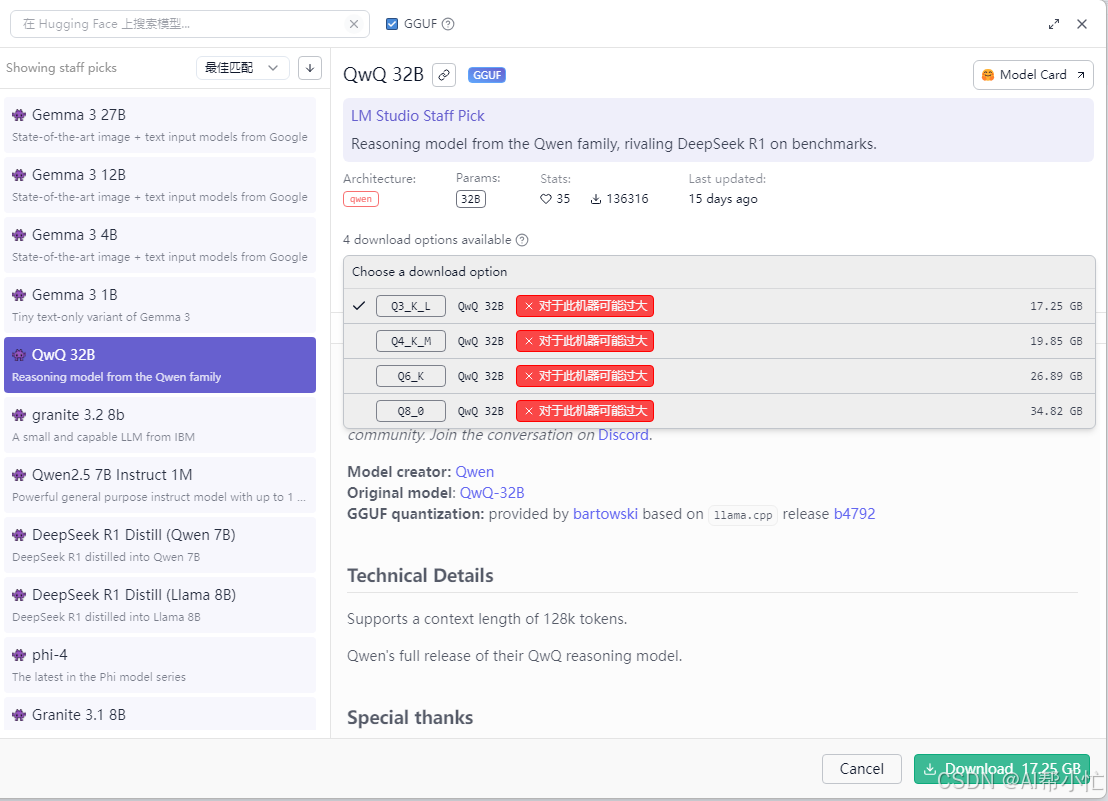Open help icon beside download options available
This screenshot has width=1108, height=801.
click(x=521, y=240)
